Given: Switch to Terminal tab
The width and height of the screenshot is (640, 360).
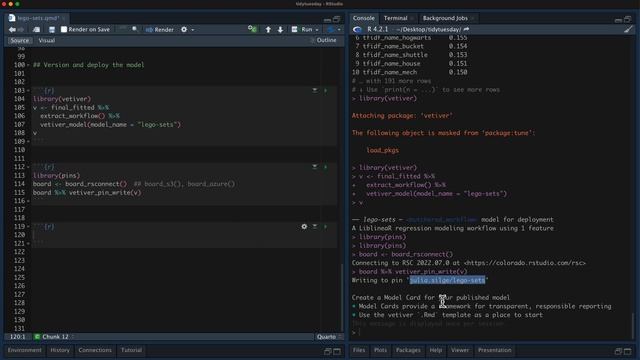Looking at the screenshot, I should point(395,18).
